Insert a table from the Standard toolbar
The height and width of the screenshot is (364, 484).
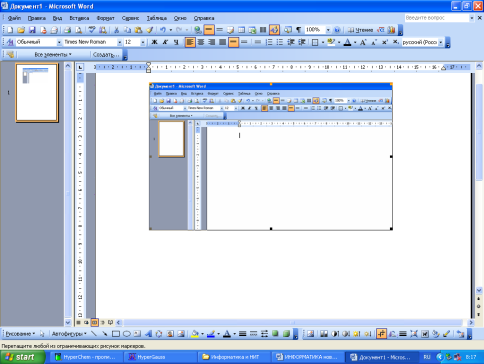[241, 30]
